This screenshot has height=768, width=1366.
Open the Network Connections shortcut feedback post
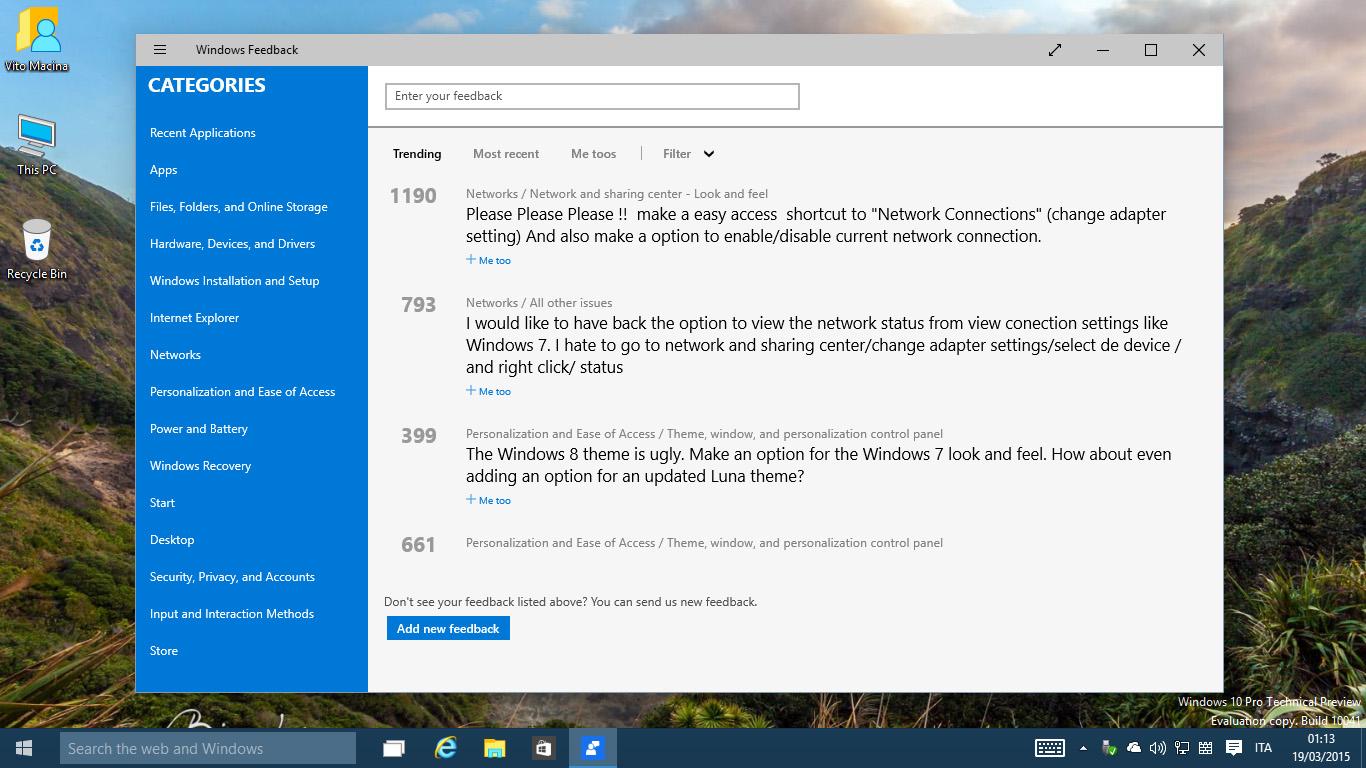(816, 225)
